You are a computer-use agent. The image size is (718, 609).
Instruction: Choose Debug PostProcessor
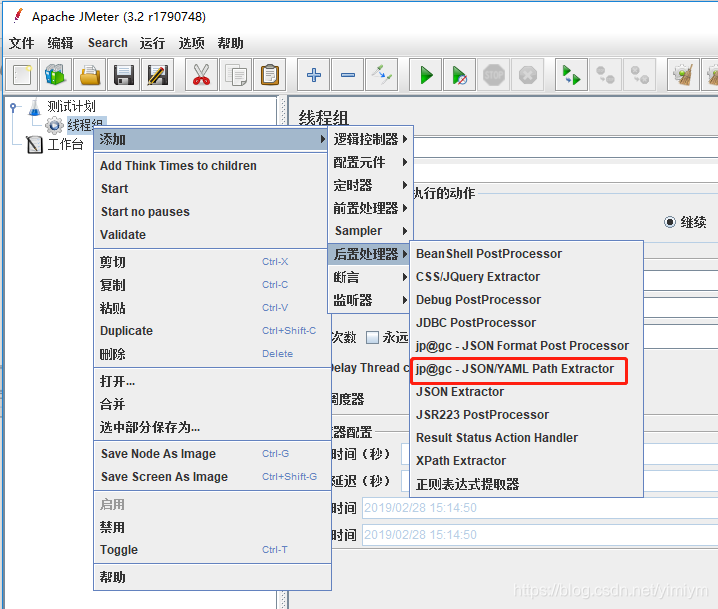pyautogui.click(x=526, y=299)
